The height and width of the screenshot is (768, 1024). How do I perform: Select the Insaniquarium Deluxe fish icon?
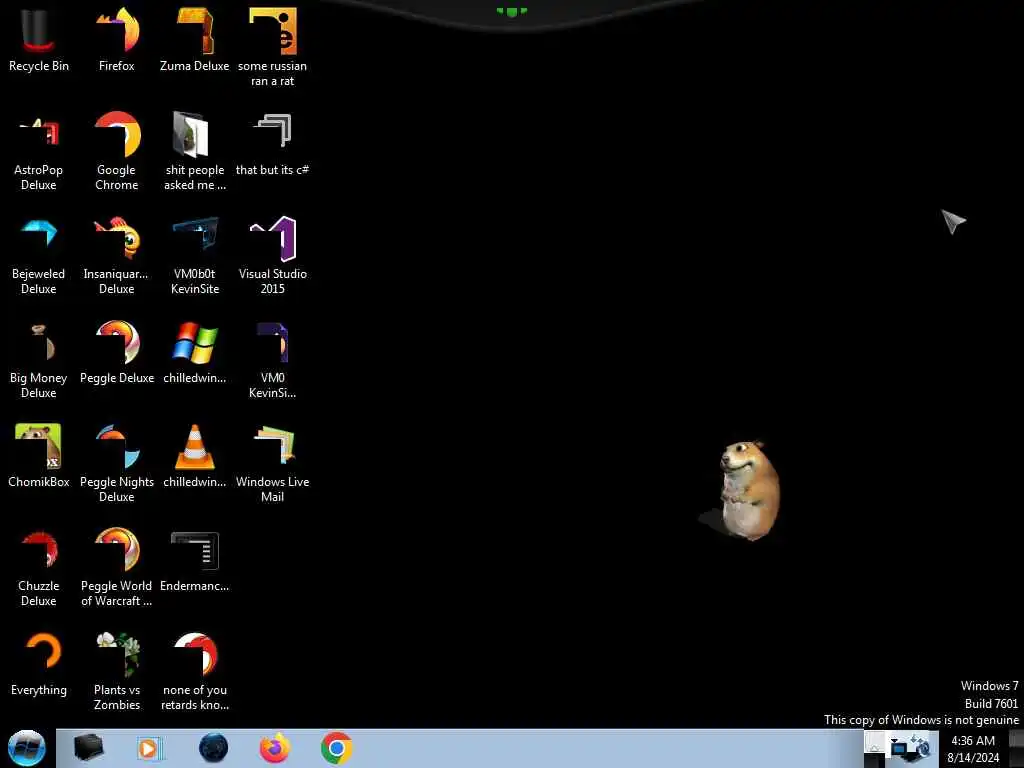click(117, 255)
